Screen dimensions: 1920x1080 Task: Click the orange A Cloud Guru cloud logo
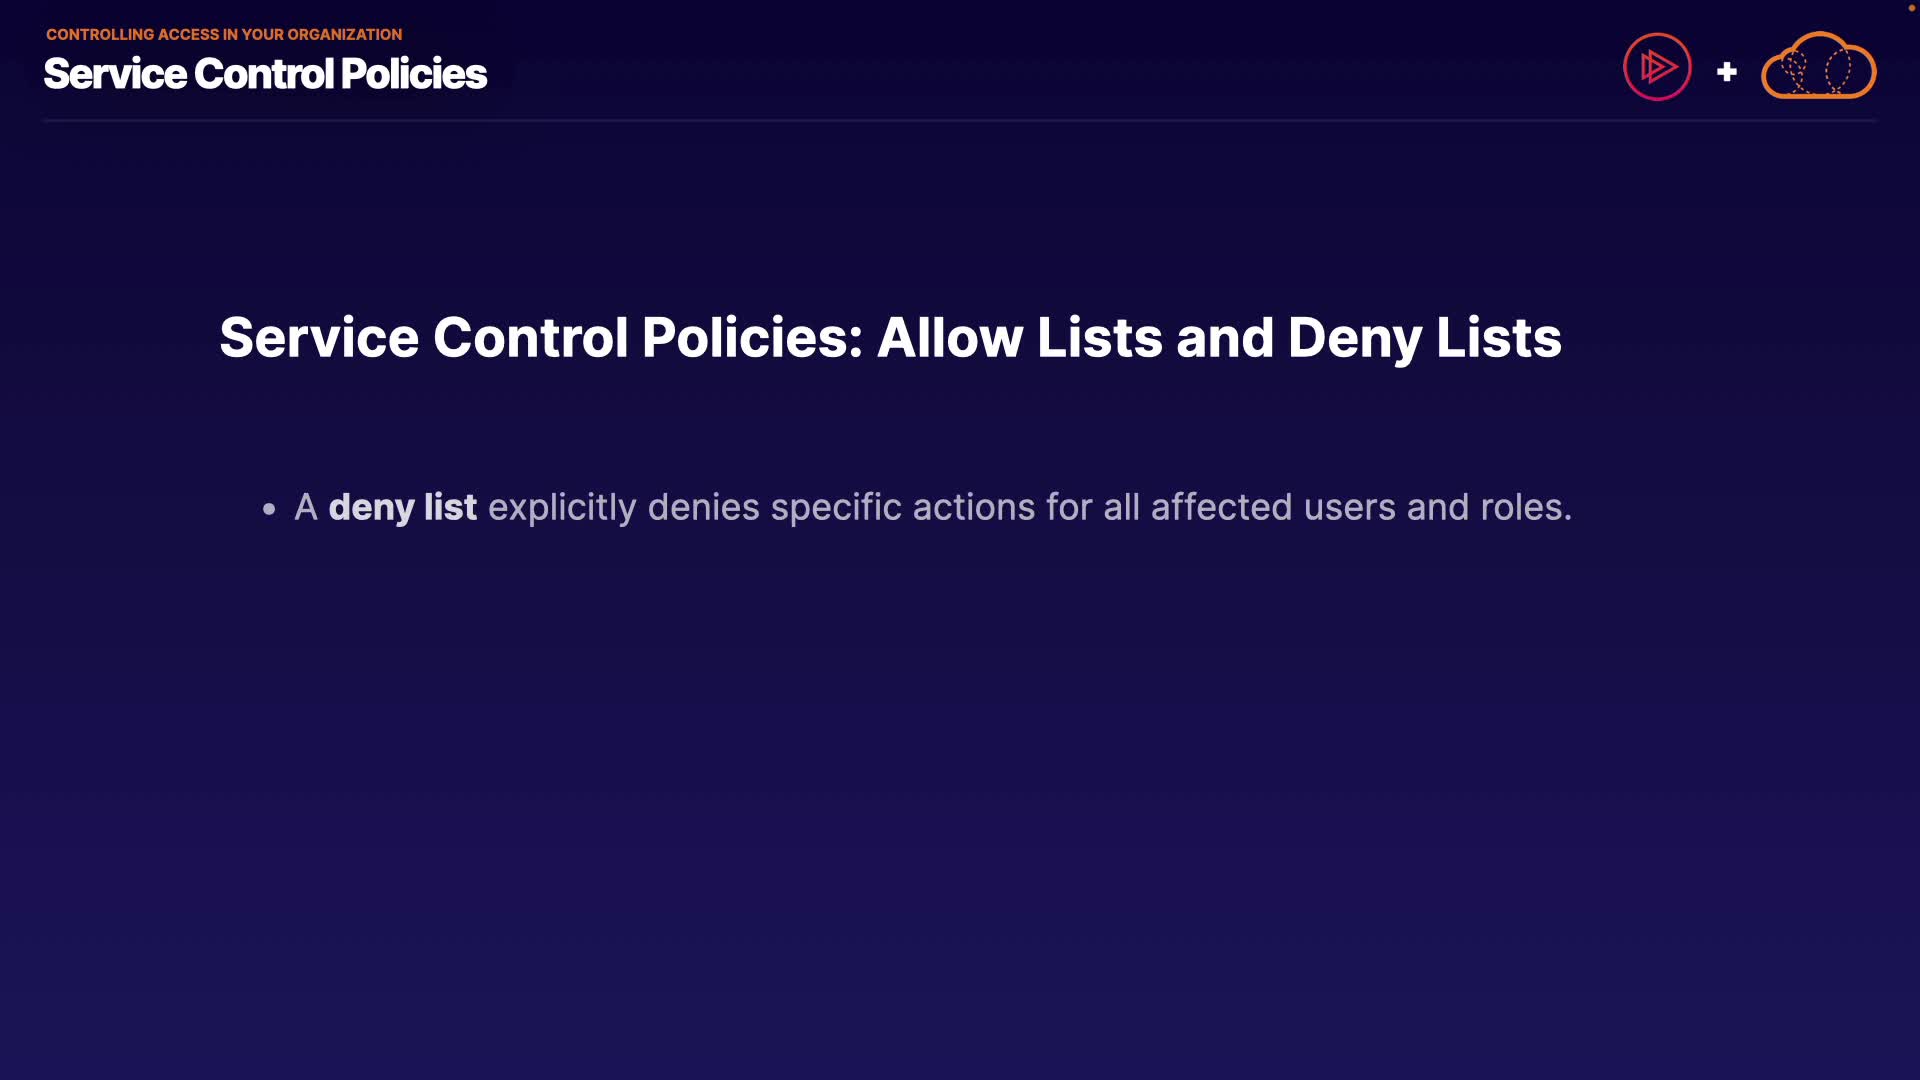tap(1818, 67)
